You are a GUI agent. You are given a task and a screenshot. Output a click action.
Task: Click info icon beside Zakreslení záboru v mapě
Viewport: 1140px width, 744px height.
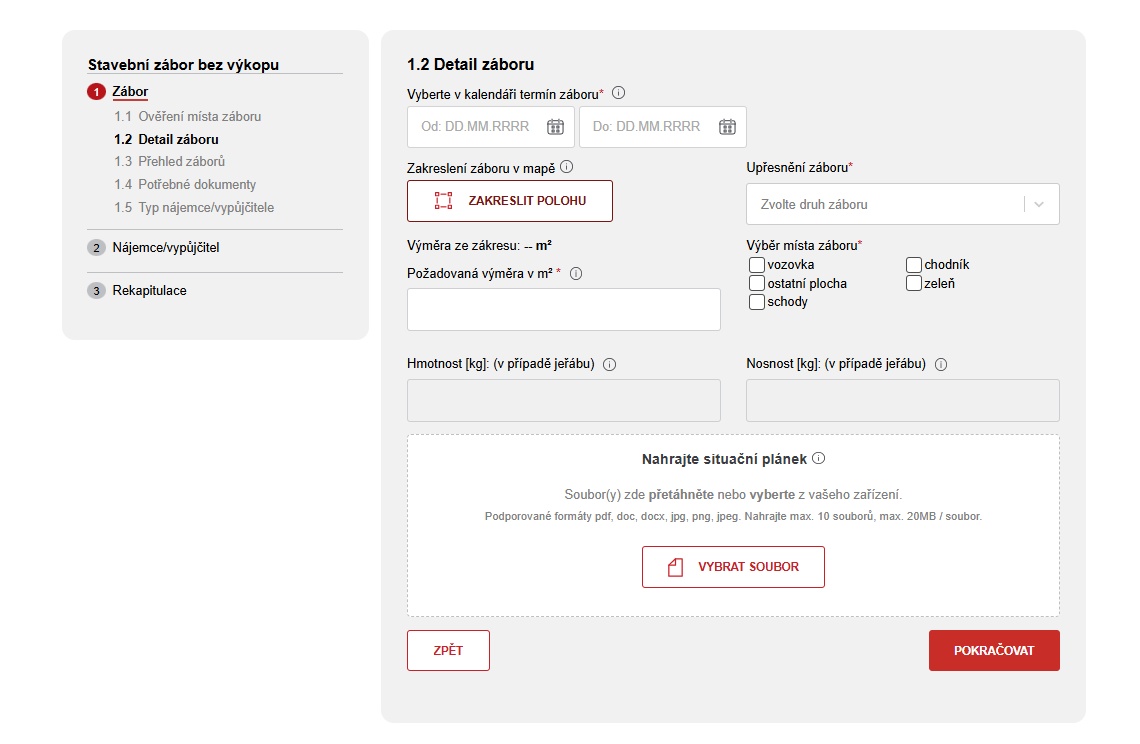coord(567,167)
